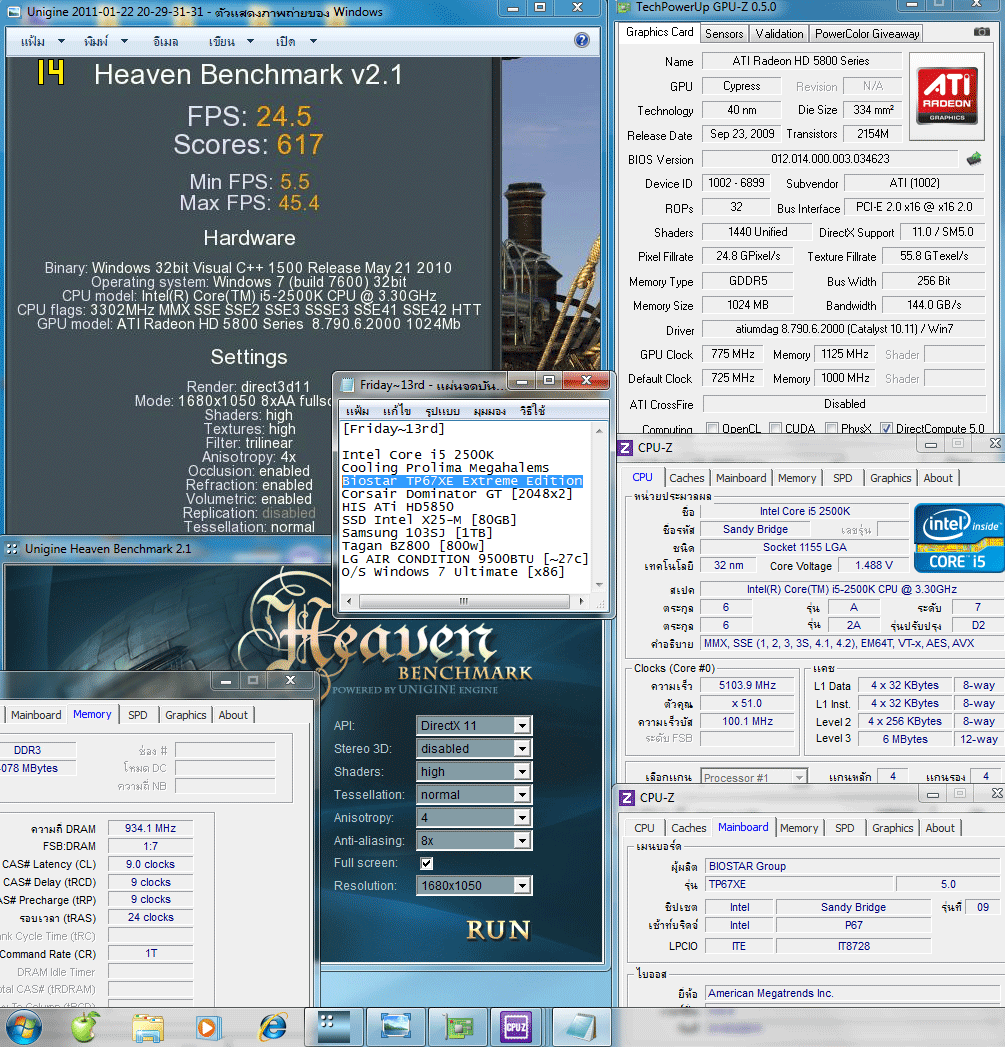Viewport: 1005px width, 1047px height.
Task: Open the Windows Start orb
Action: 24,1026
